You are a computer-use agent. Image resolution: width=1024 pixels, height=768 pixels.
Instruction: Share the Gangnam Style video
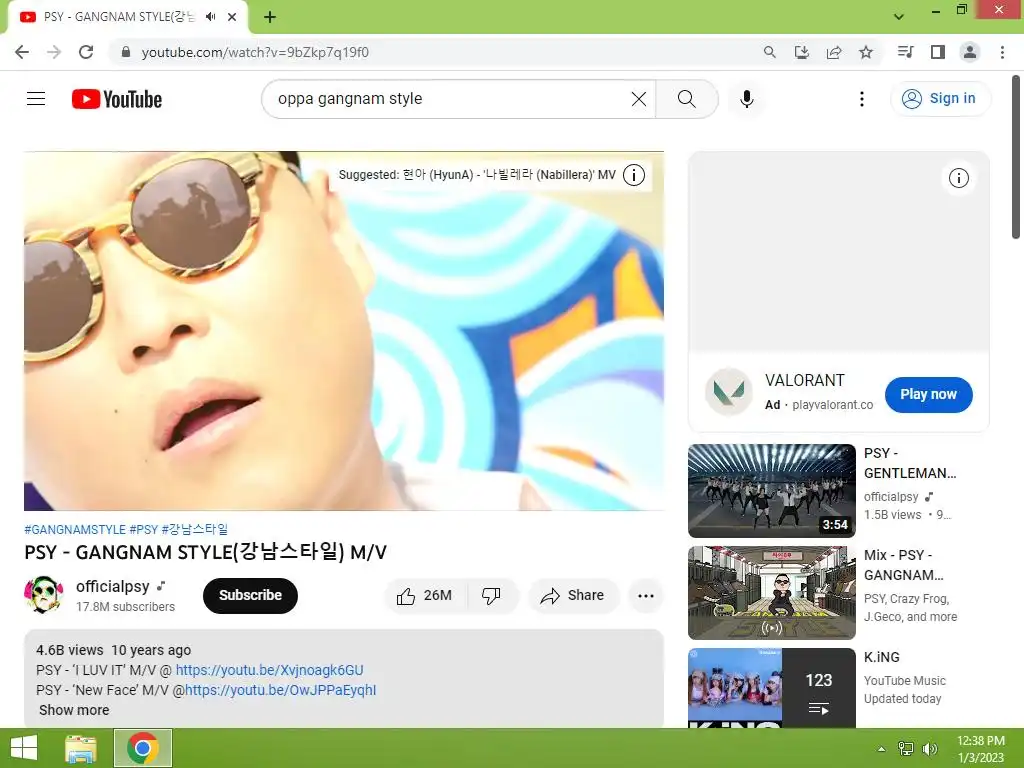point(573,596)
